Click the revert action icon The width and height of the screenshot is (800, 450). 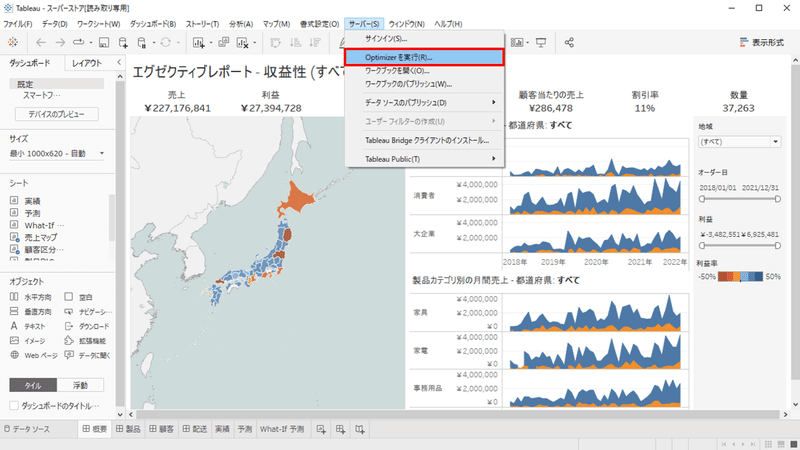(79, 42)
